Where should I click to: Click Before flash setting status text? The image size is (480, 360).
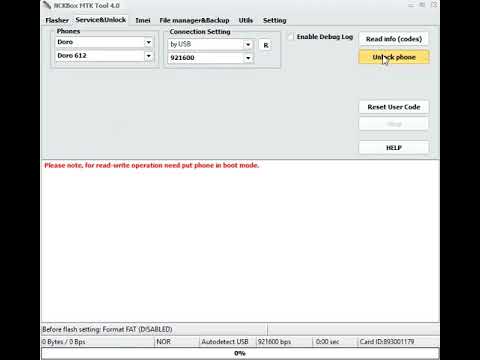[107, 329]
